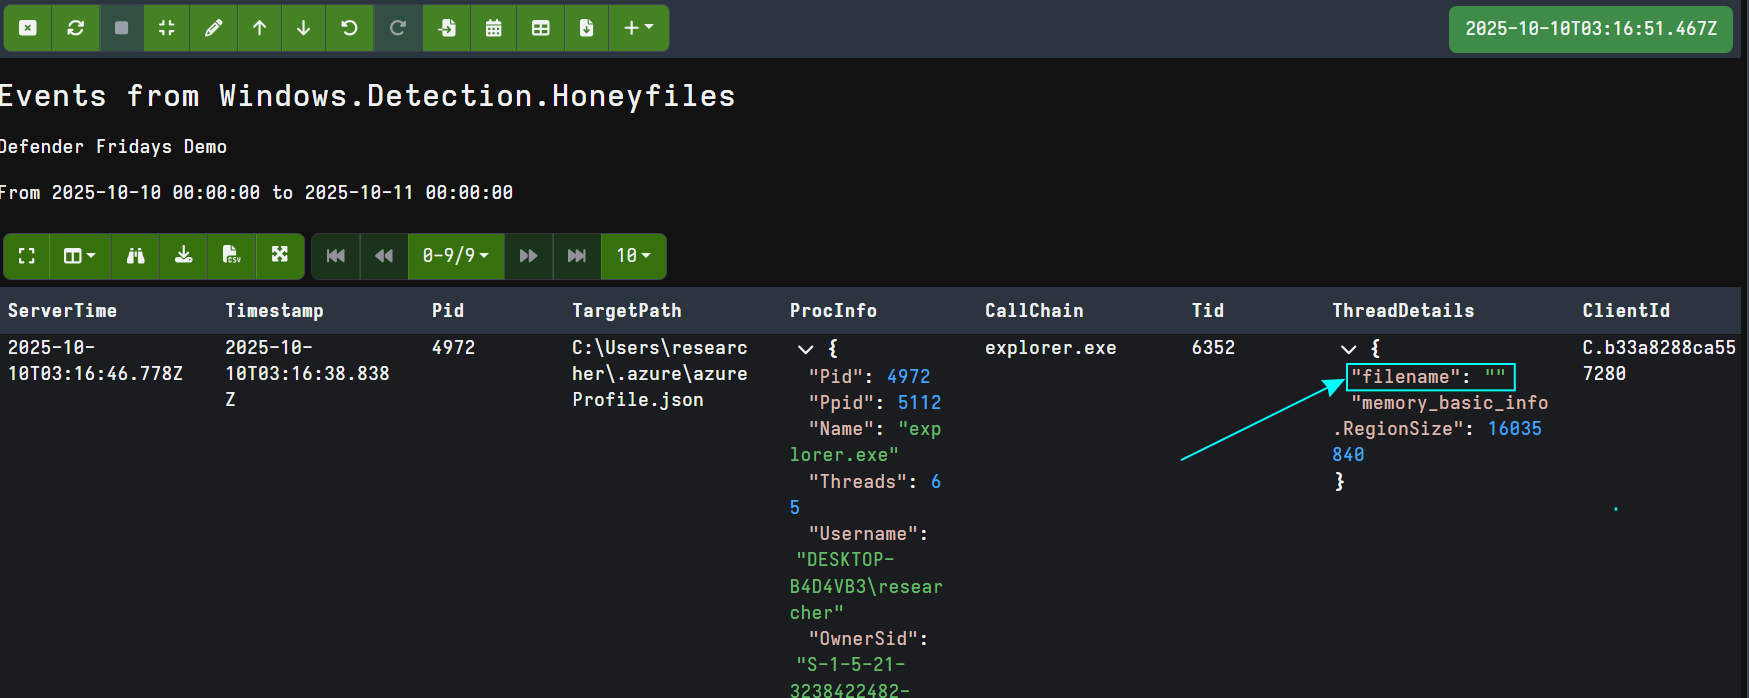
Task: Click the download tray icon in table toolbar
Action: (x=183, y=256)
